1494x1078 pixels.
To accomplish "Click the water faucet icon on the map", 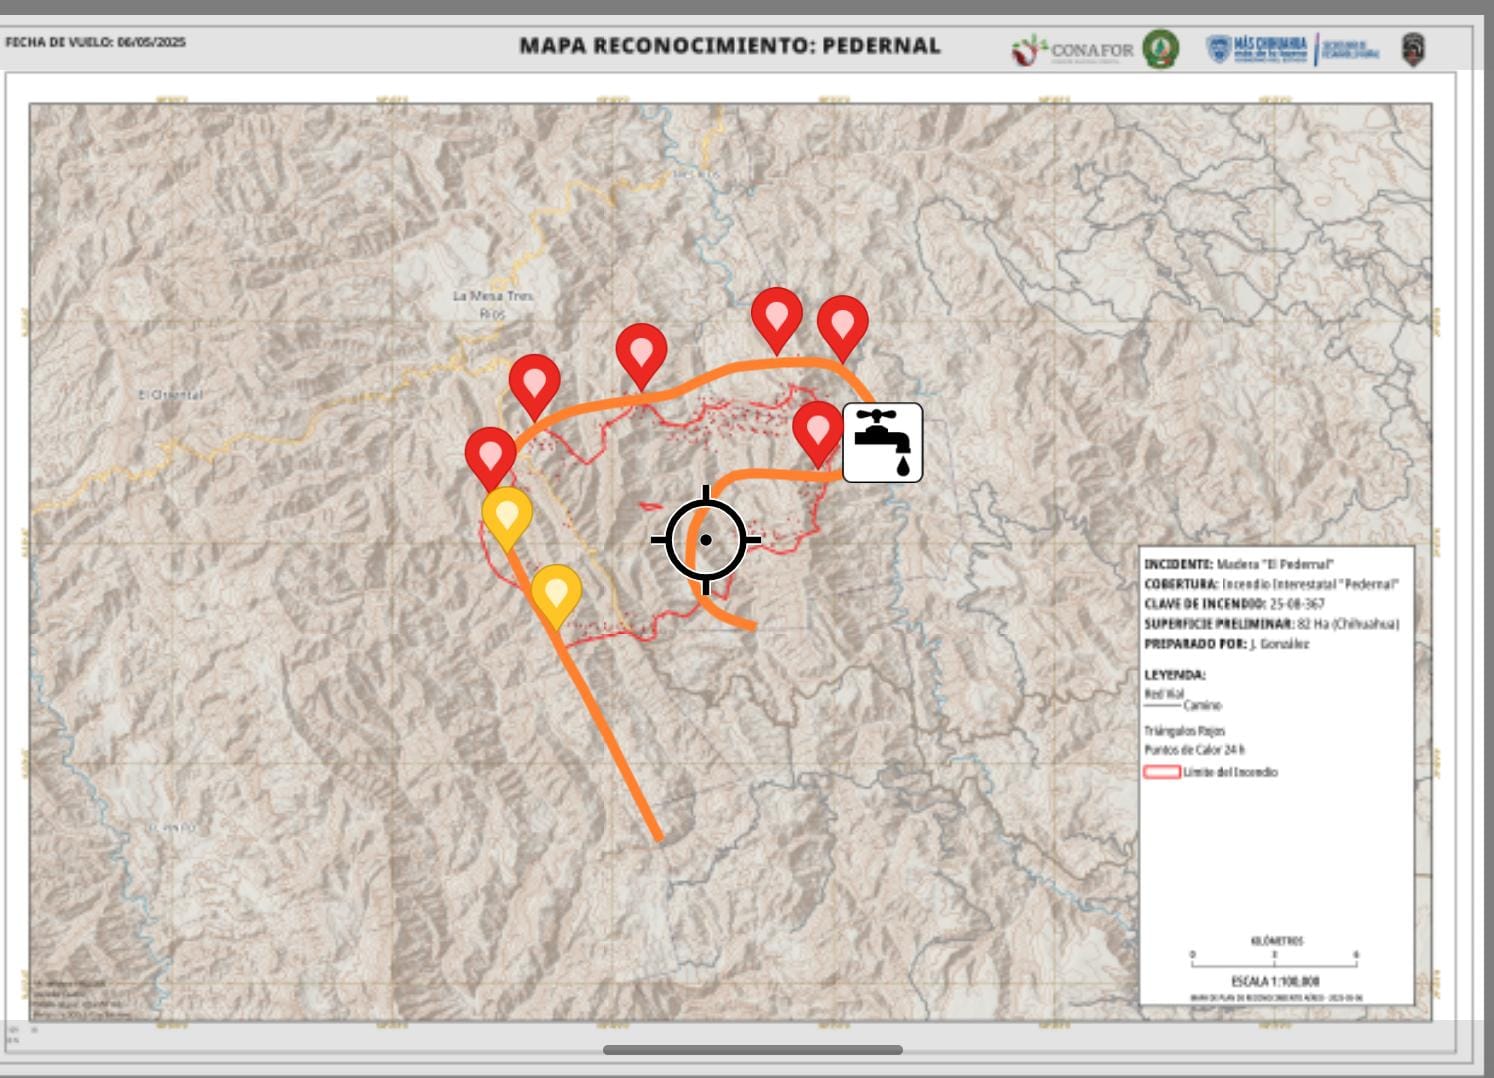I will coord(882,443).
